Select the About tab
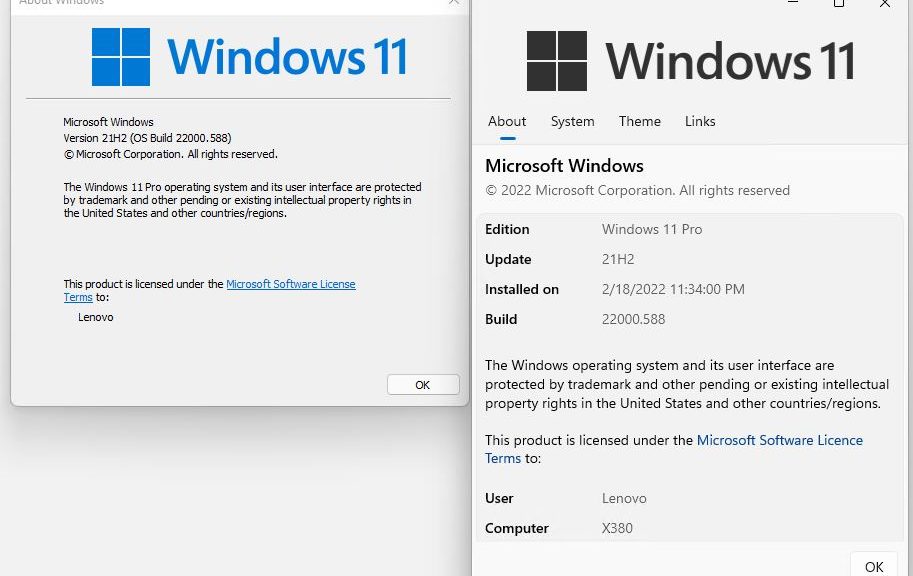This screenshot has width=913, height=576. (507, 121)
